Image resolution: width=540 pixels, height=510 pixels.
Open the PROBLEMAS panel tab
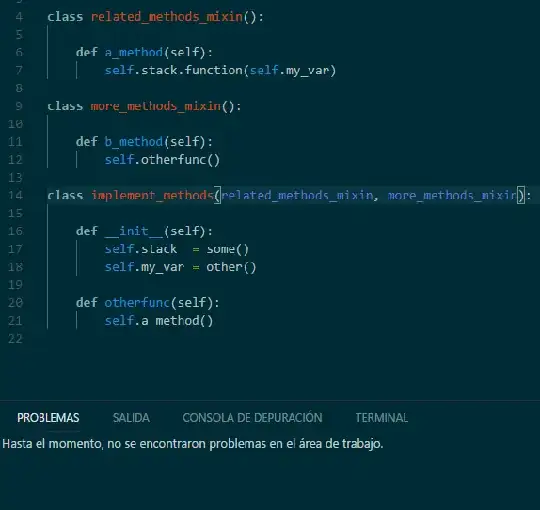click(48, 418)
